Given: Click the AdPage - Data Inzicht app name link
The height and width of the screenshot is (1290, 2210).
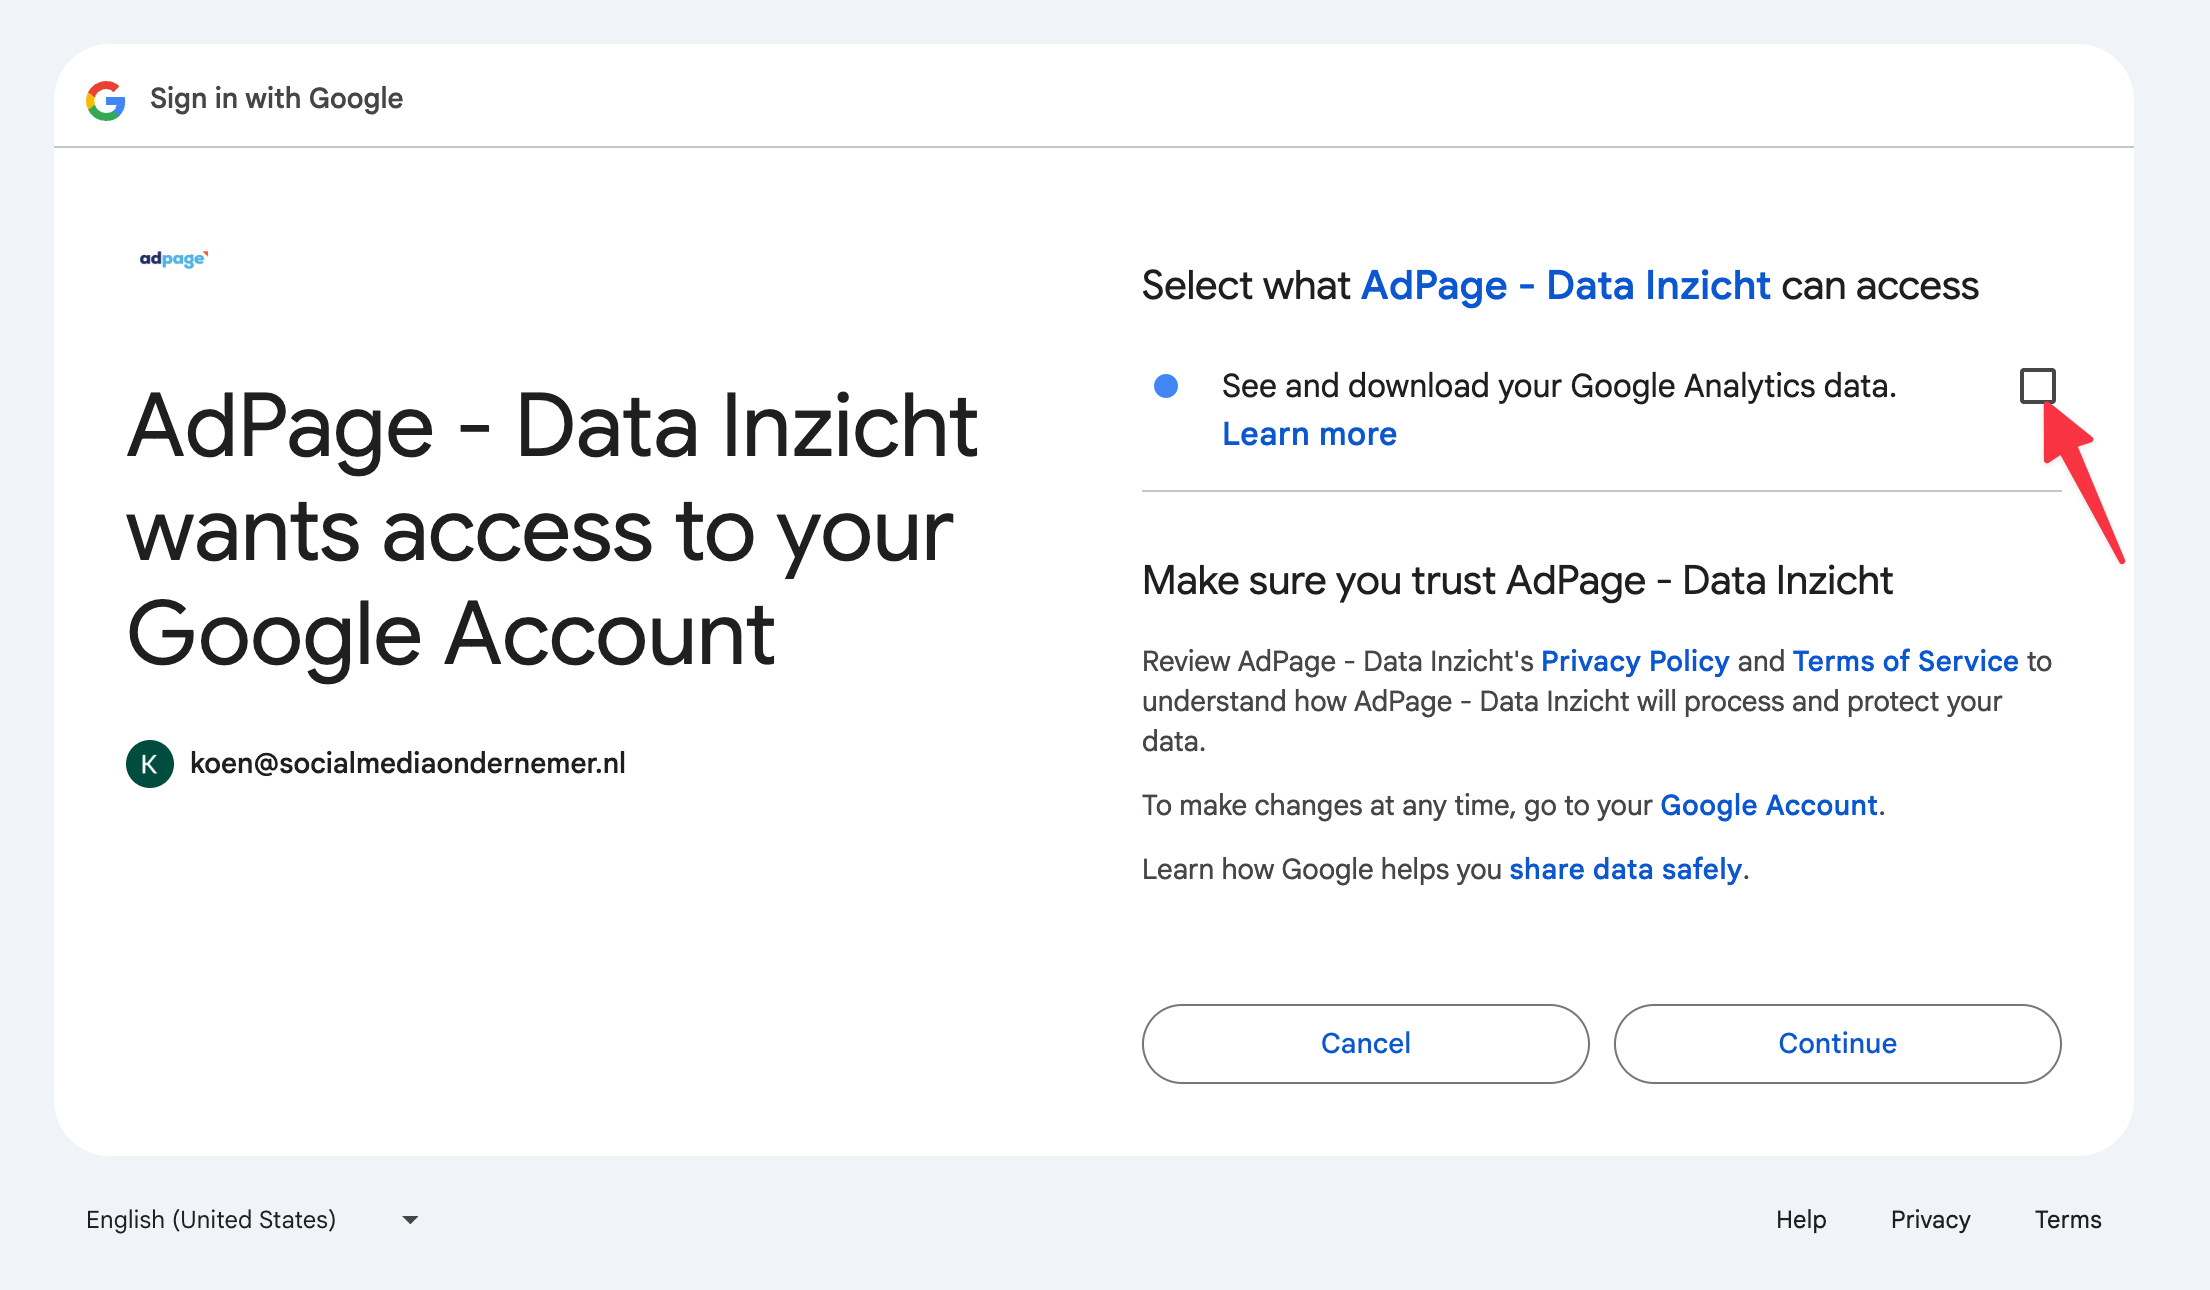Looking at the screenshot, I should click(1565, 286).
